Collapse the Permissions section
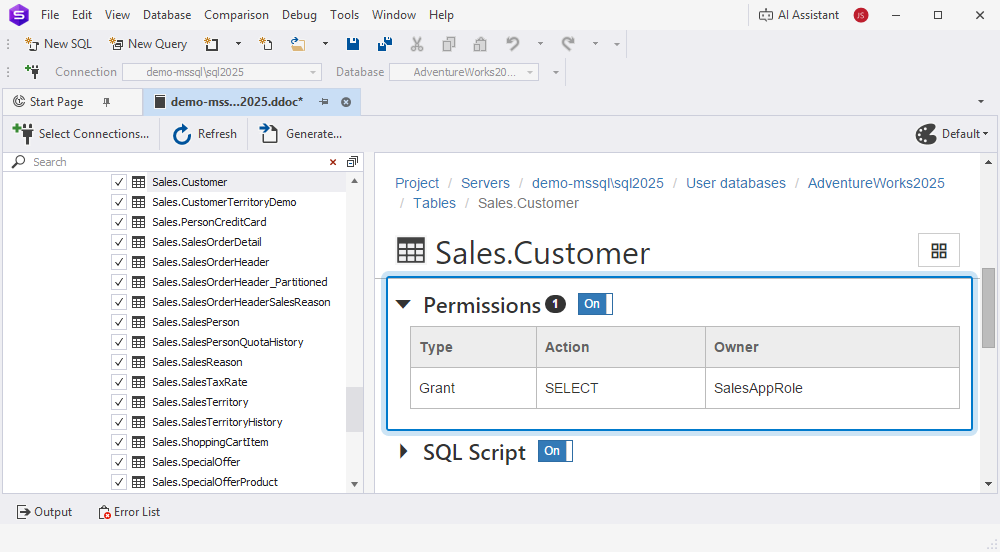The image size is (1000, 552). pyautogui.click(x=403, y=305)
